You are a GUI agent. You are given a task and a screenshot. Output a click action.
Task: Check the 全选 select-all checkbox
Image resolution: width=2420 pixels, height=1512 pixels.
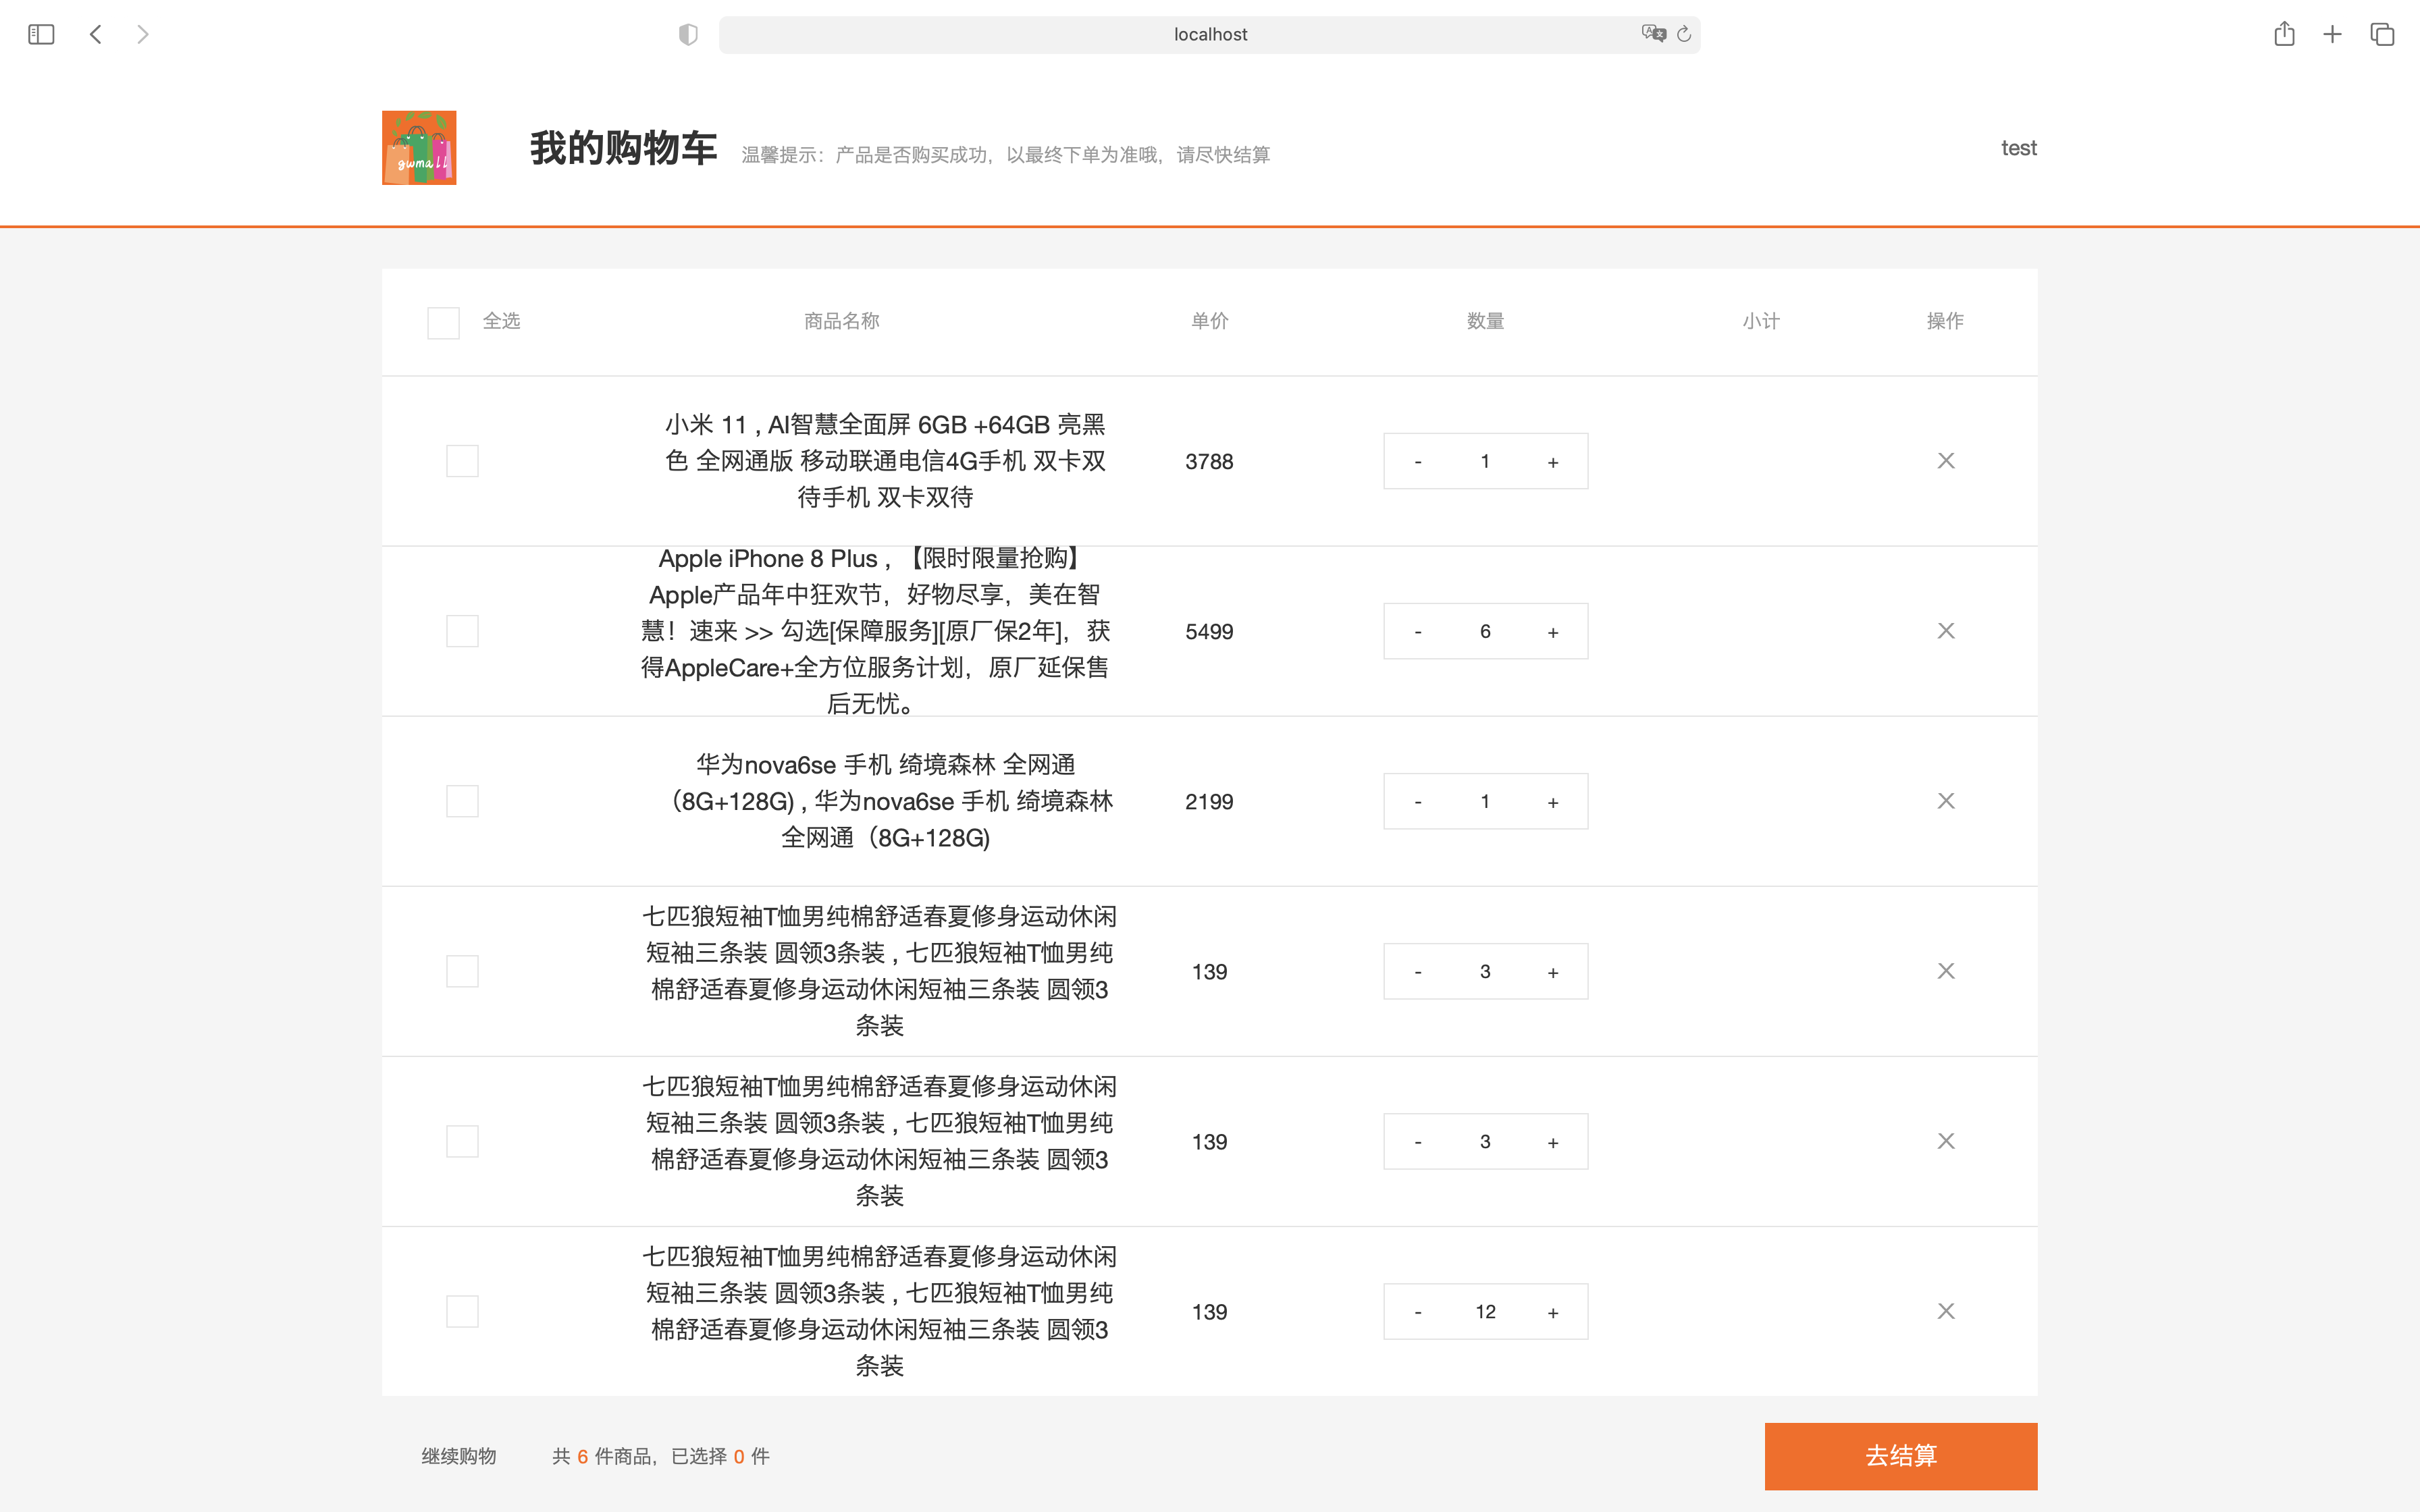point(443,322)
